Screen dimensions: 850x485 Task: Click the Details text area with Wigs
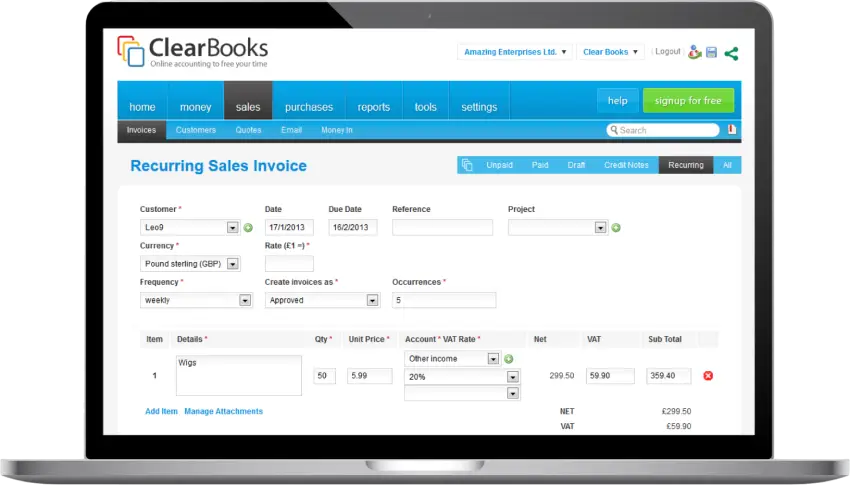click(239, 376)
